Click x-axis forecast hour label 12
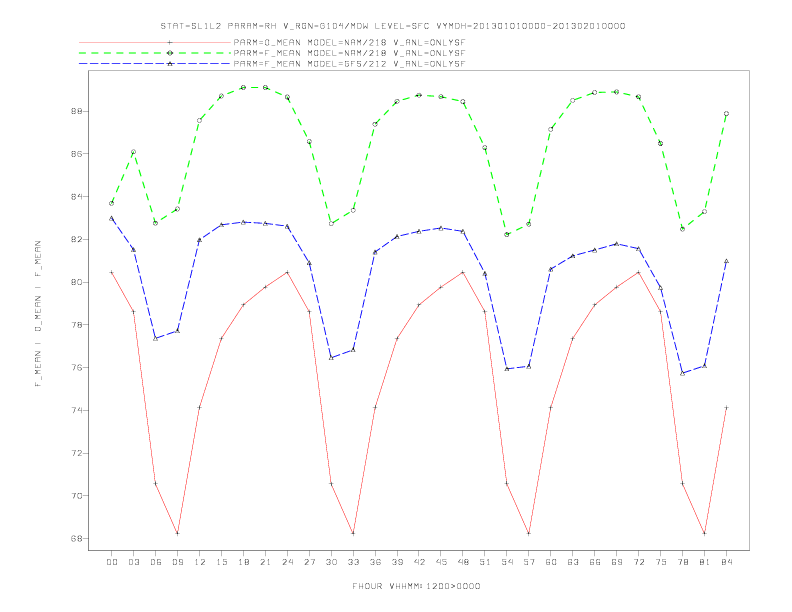The width and height of the screenshot is (792, 612). pos(200,562)
